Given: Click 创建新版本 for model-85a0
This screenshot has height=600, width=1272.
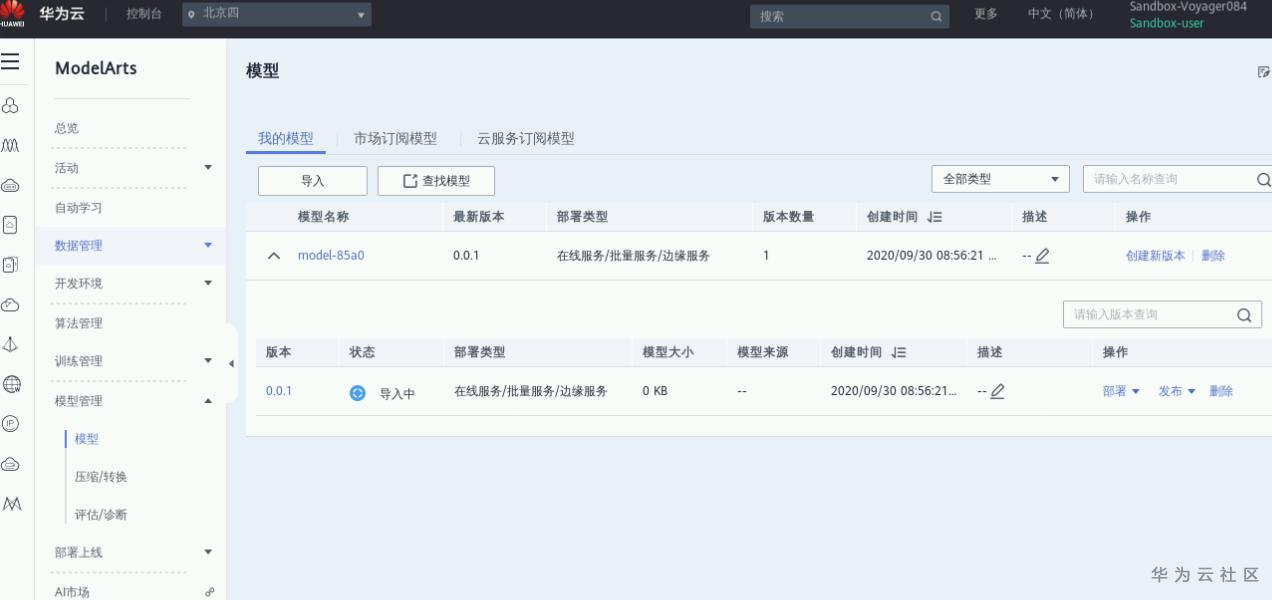Looking at the screenshot, I should (1155, 256).
